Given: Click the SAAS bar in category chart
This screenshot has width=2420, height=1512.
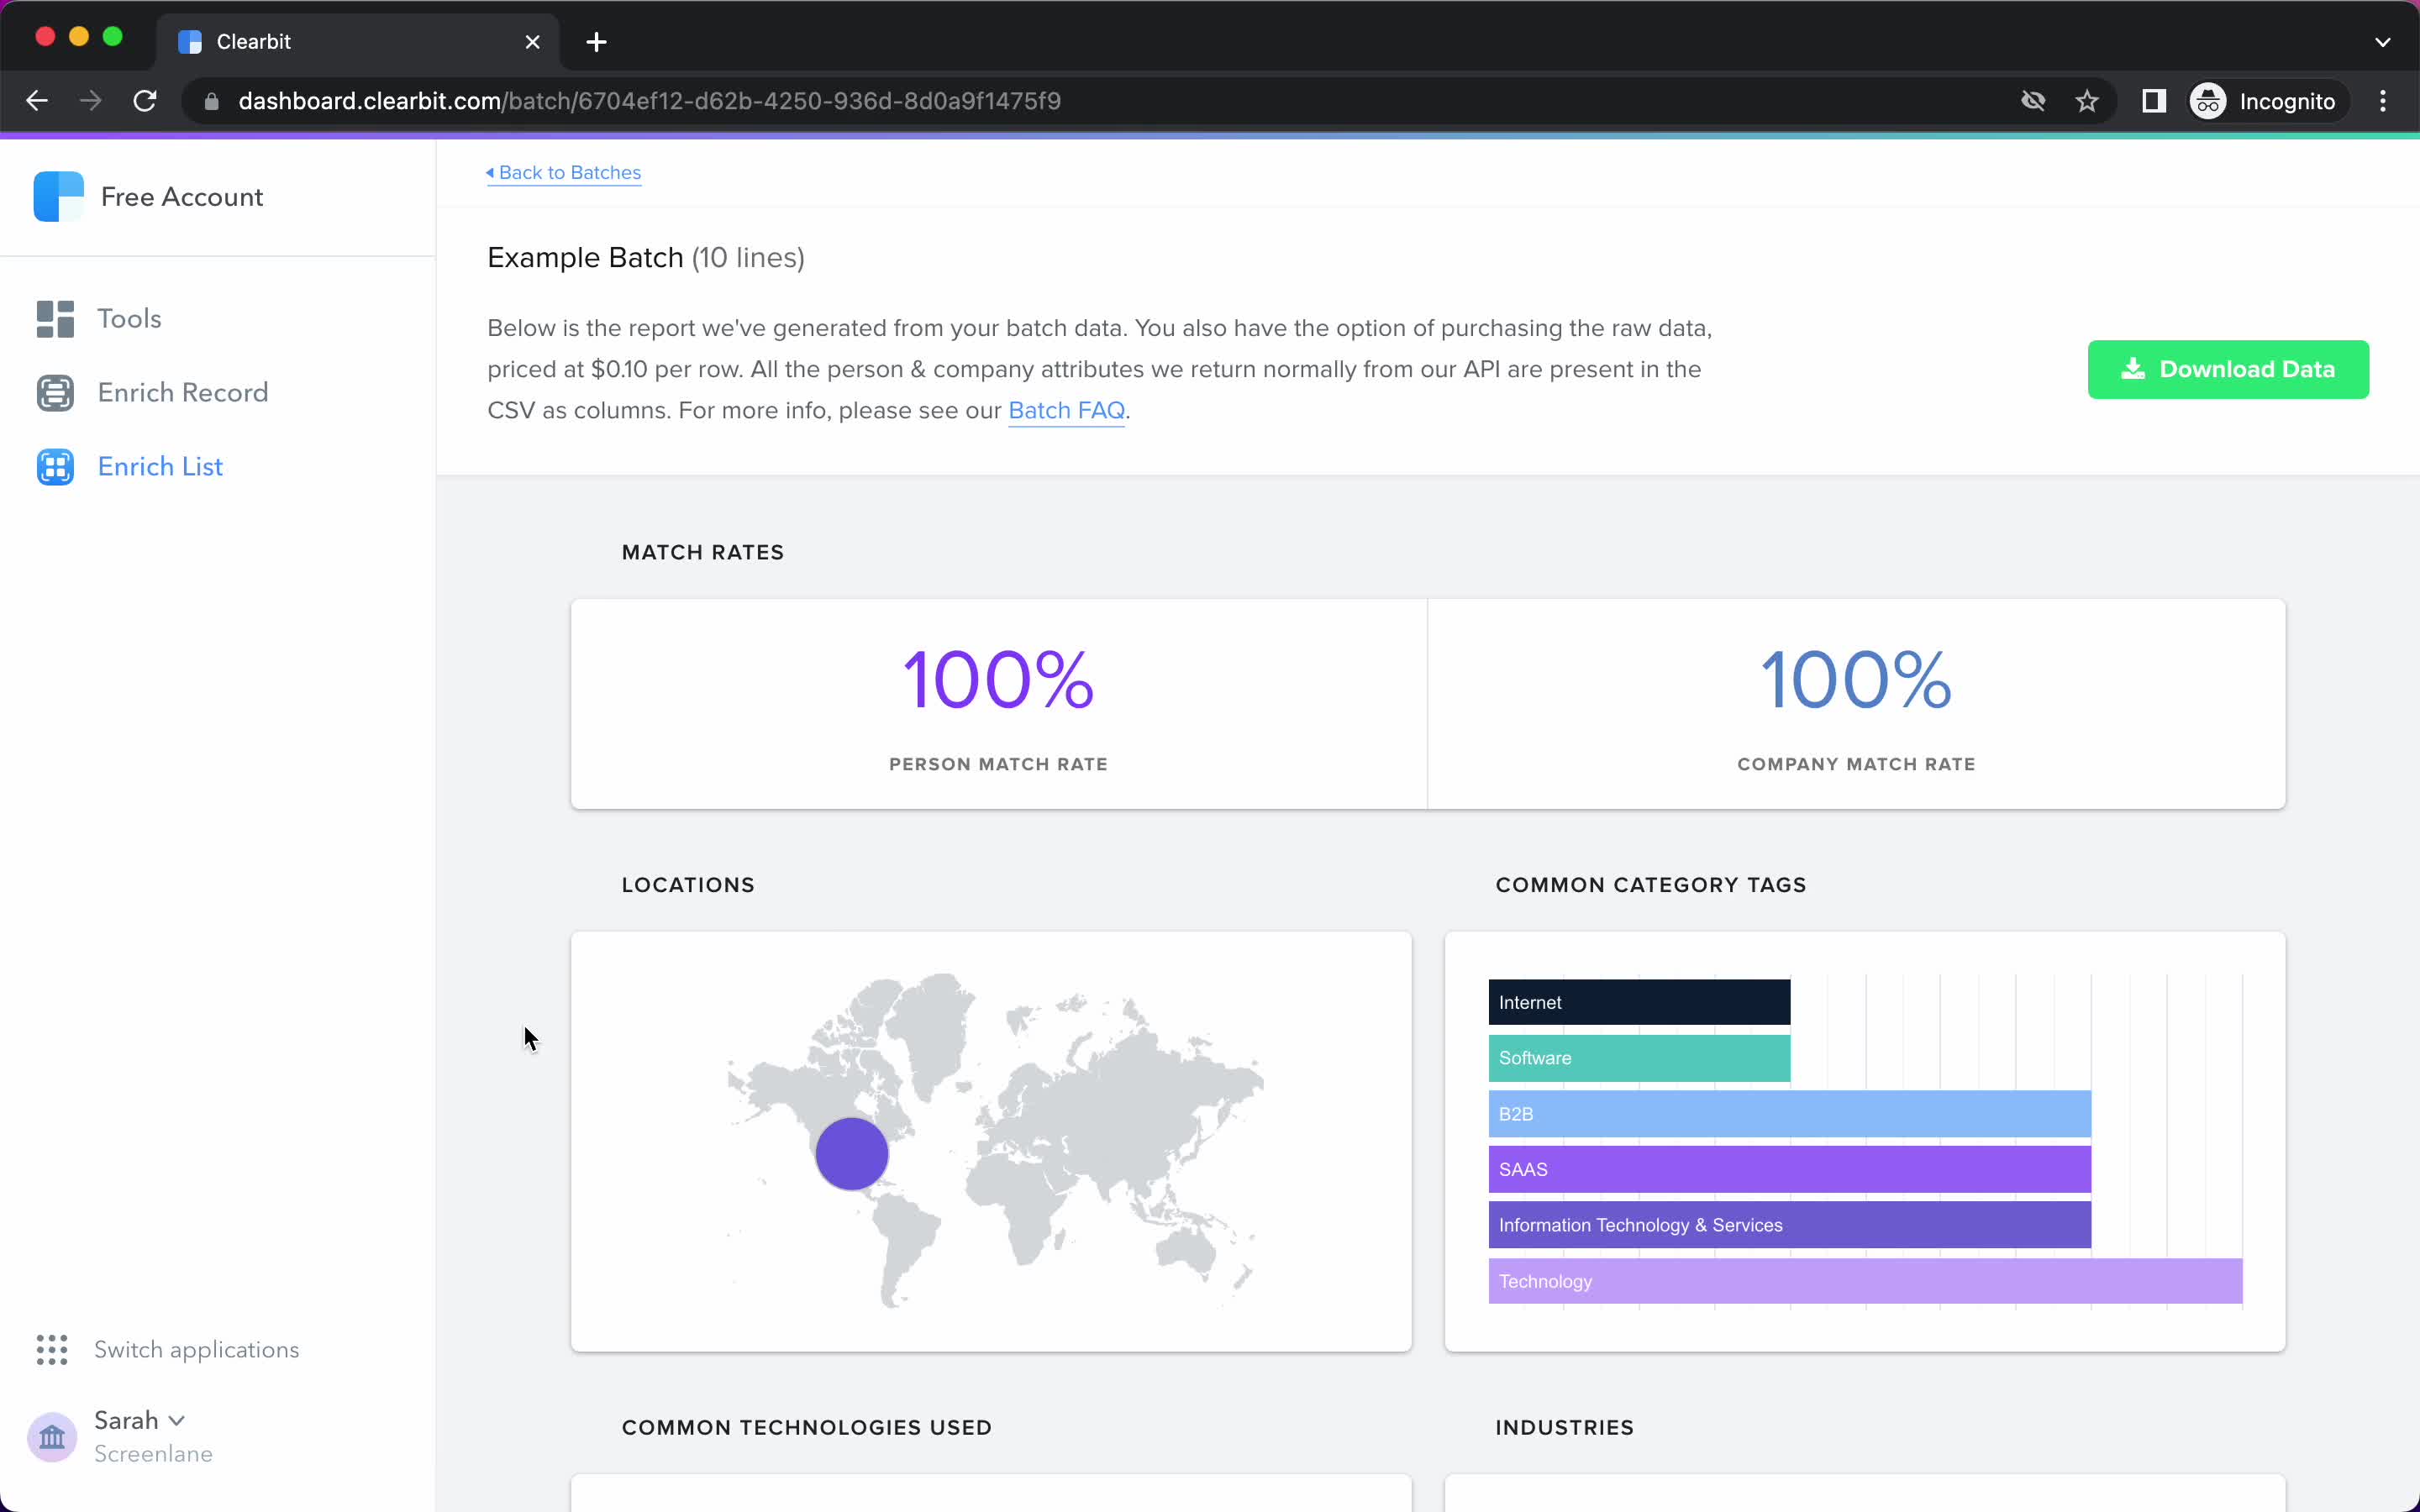Looking at the screenshot, I should (x=1790, y=1169).
